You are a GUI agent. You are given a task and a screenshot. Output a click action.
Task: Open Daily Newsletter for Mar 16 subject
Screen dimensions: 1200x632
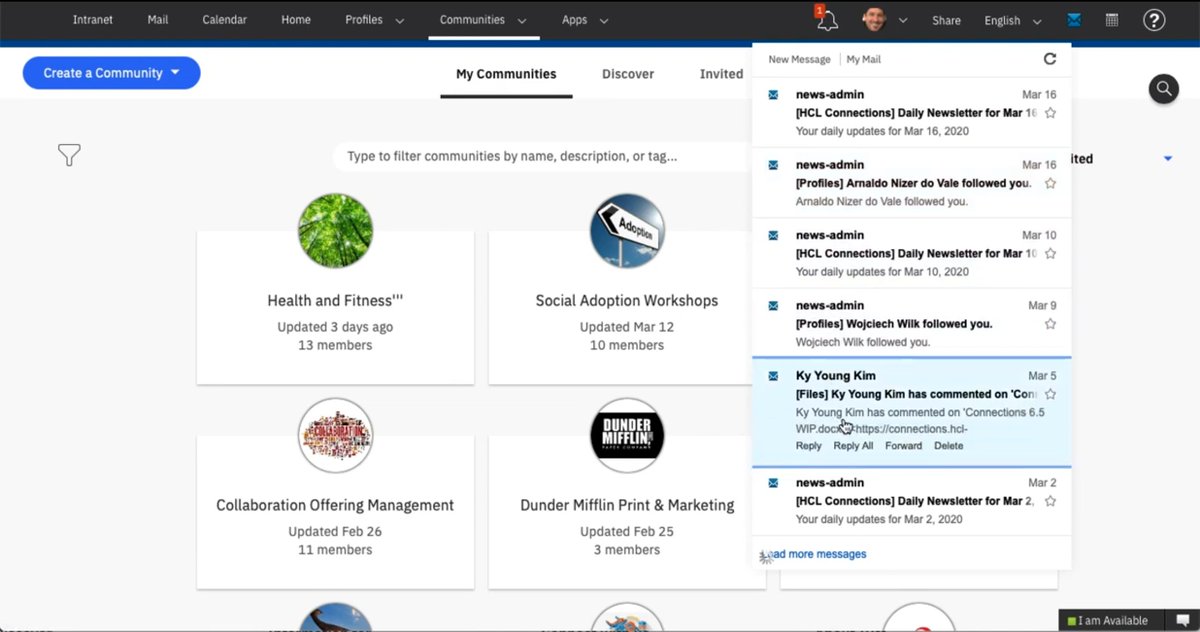tap(916, 113)
